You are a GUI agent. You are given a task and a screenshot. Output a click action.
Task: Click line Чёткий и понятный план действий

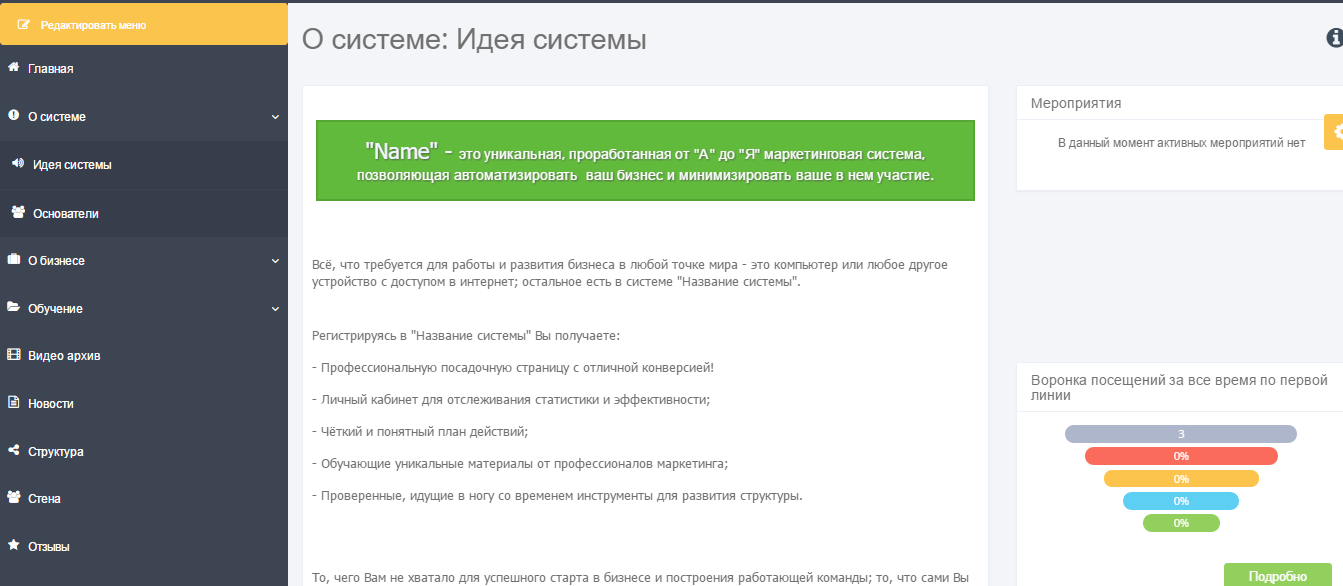420,432
